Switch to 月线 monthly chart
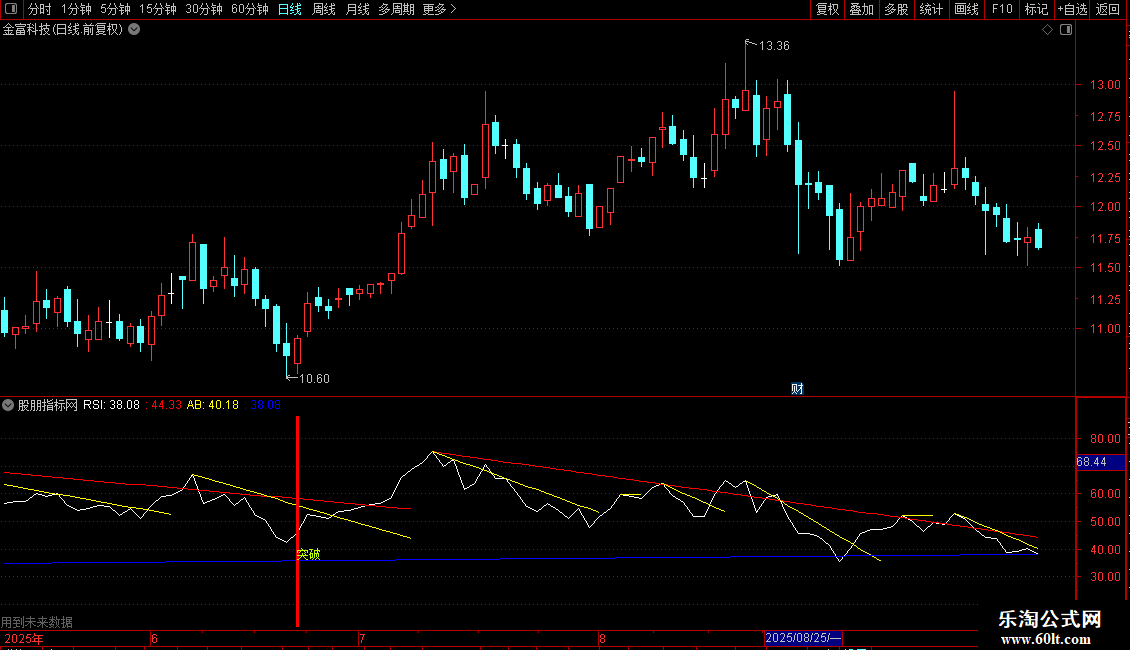The height and width of the screenshot is (650, 1130). [x=357, y=9]
